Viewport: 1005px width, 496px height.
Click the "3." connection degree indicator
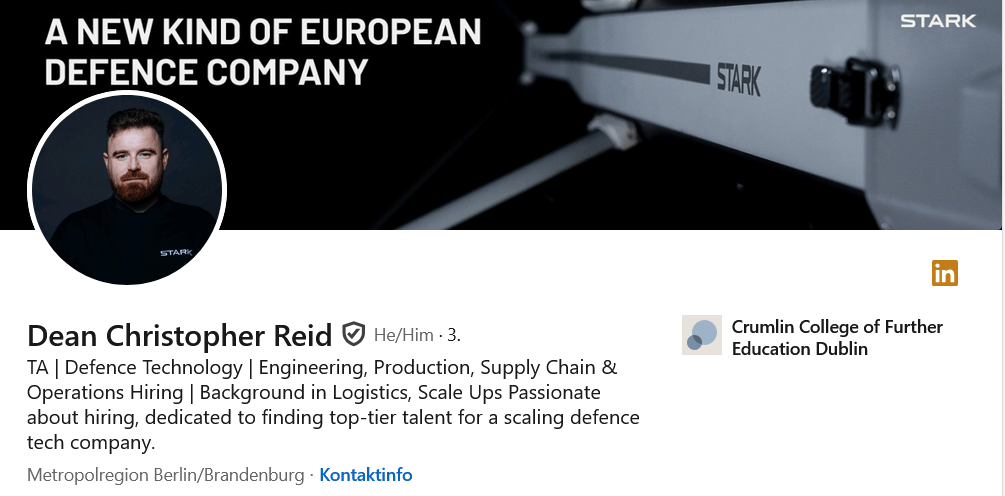(453, 334)
